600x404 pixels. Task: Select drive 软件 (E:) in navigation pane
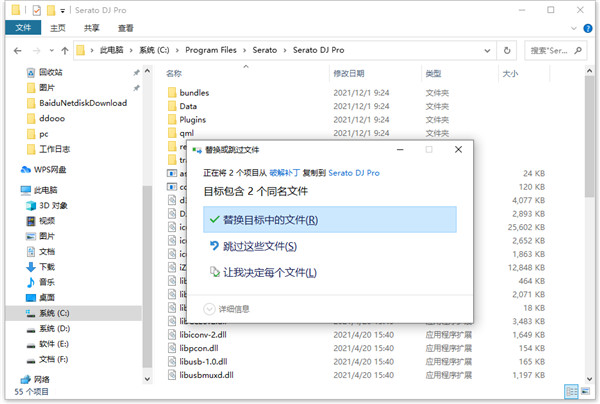pyautogui.click(x=53, y=344)
